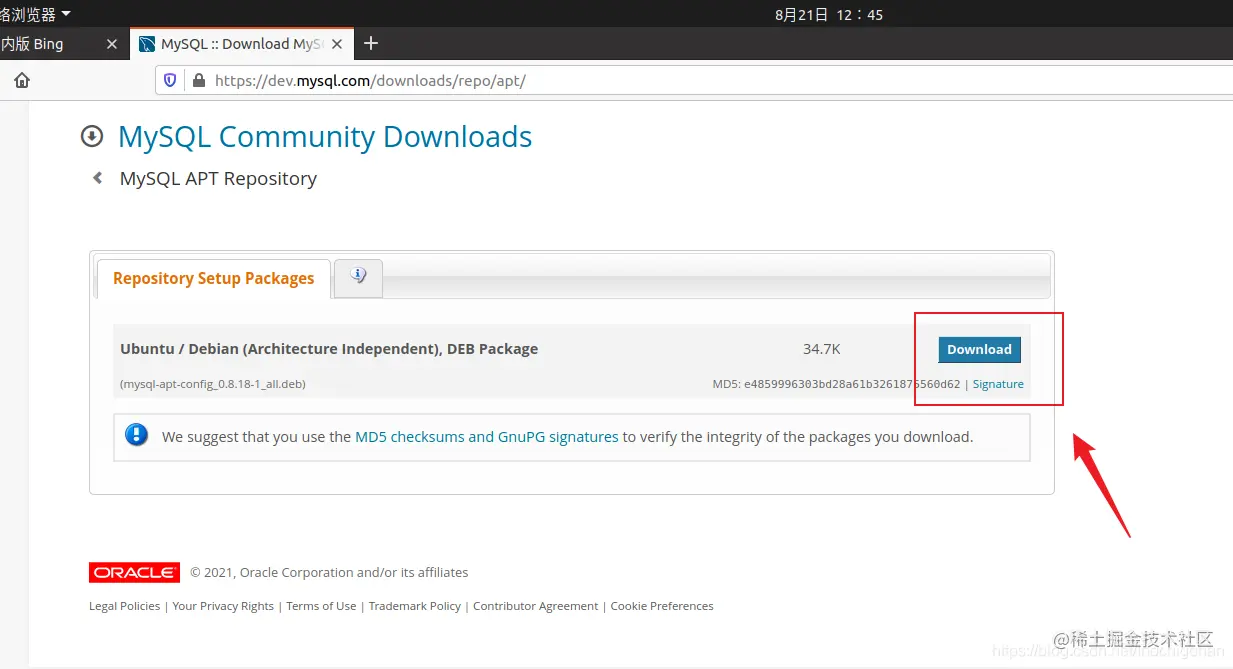The width and height of the screenshot is (1233, 669).
Task: Click the 2021 Oracle Corporation copyright text
Action: point(329,573)
